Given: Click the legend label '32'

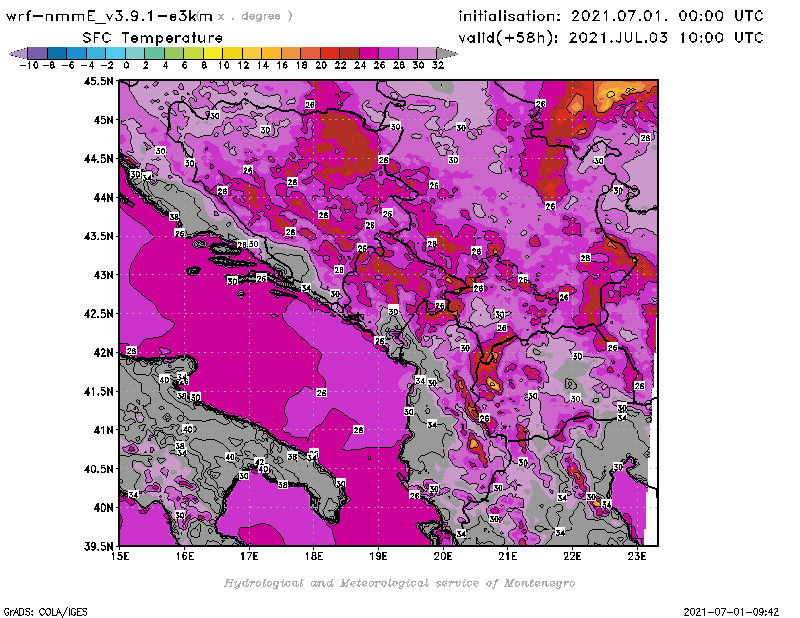Looking at the screenshot, I should point(438,65).
